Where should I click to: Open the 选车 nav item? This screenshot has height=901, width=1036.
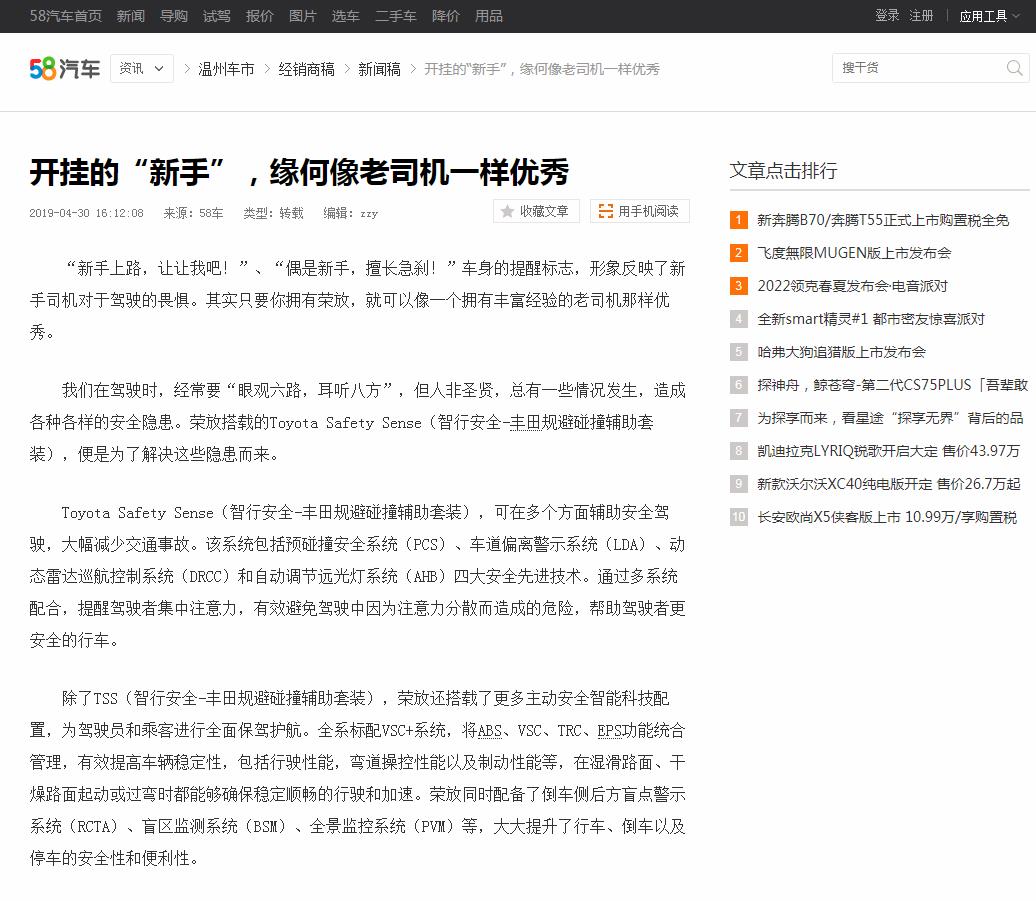click(x=346, y=16)
